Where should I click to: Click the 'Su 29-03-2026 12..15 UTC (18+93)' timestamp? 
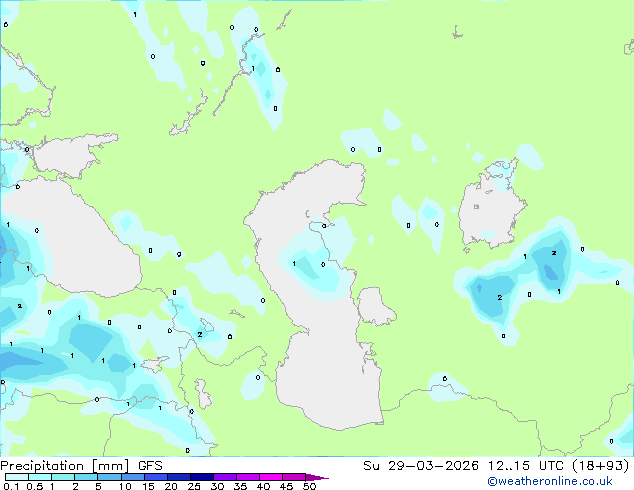pyautogui.click(x=496, y=466)
